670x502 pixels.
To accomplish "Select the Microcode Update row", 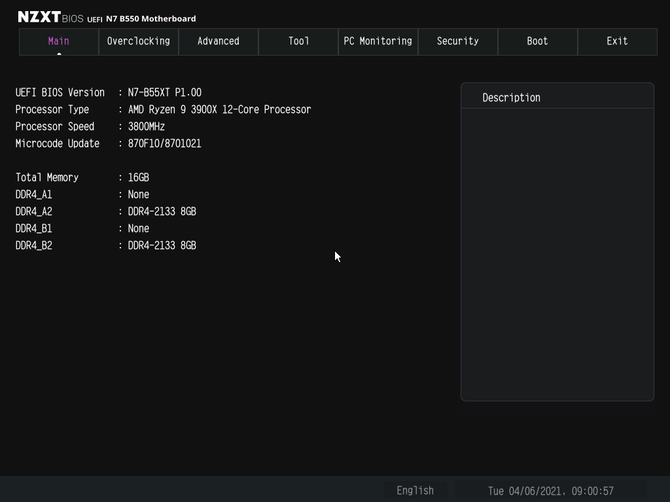I will point(108,144).
